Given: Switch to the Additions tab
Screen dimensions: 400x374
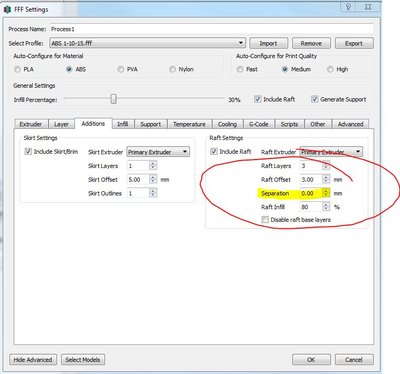Looking at the screenshot, I should (x=93, y=123).
